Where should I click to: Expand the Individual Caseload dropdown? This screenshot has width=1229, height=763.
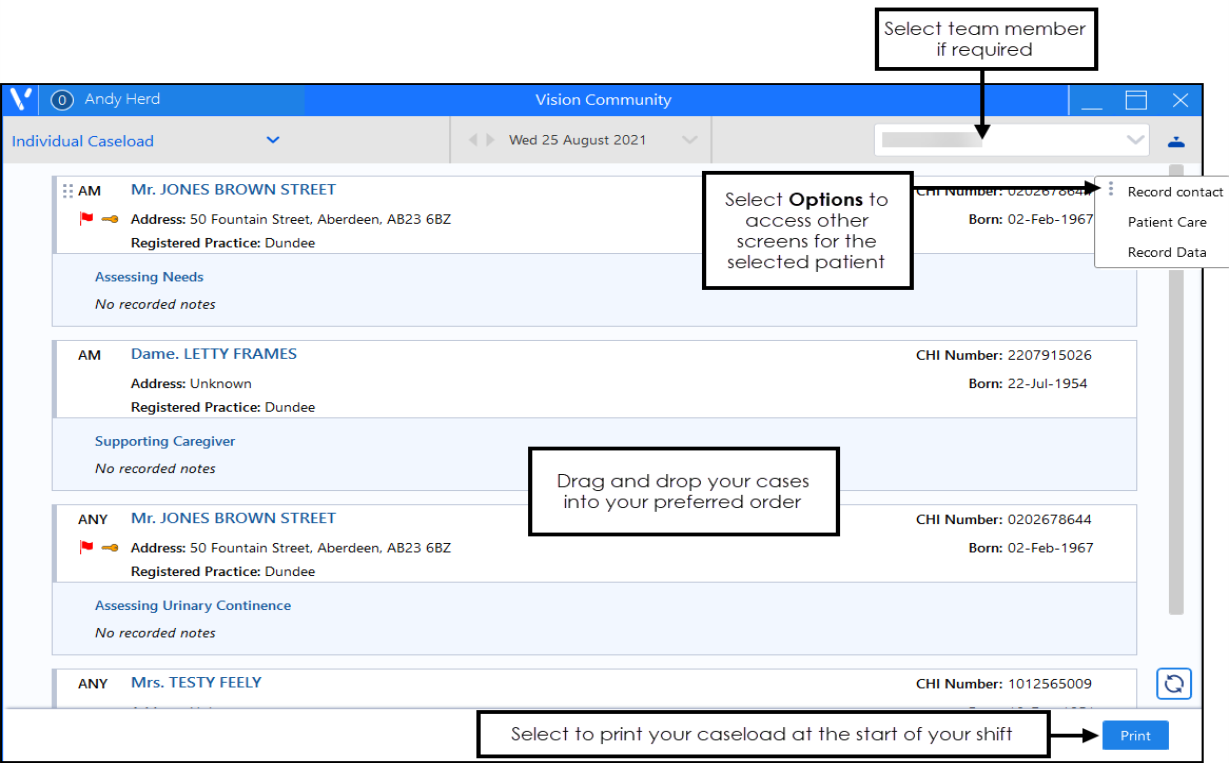click(x=273, y=140)
